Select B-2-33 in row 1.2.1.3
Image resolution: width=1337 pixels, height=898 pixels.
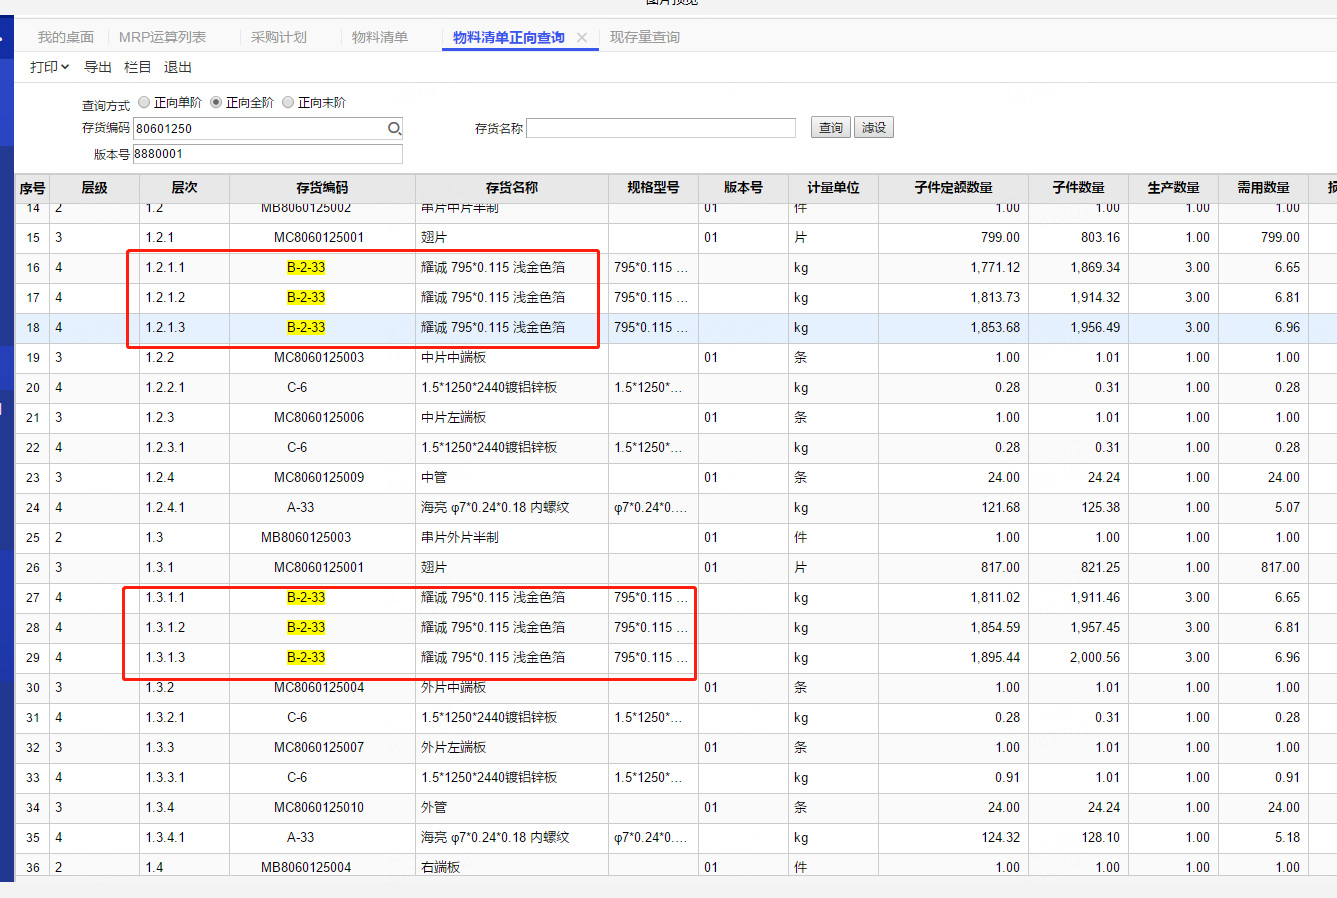[x=306, y=328]
